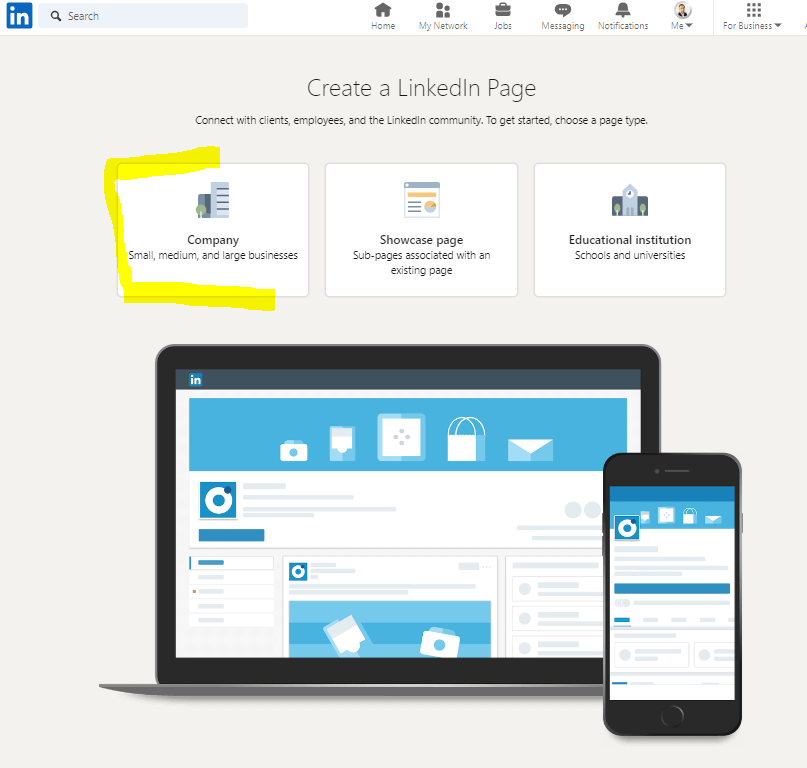807x768 pixels.
Task: Open the Jobs briefcase icon
Action: coord(502,10)
